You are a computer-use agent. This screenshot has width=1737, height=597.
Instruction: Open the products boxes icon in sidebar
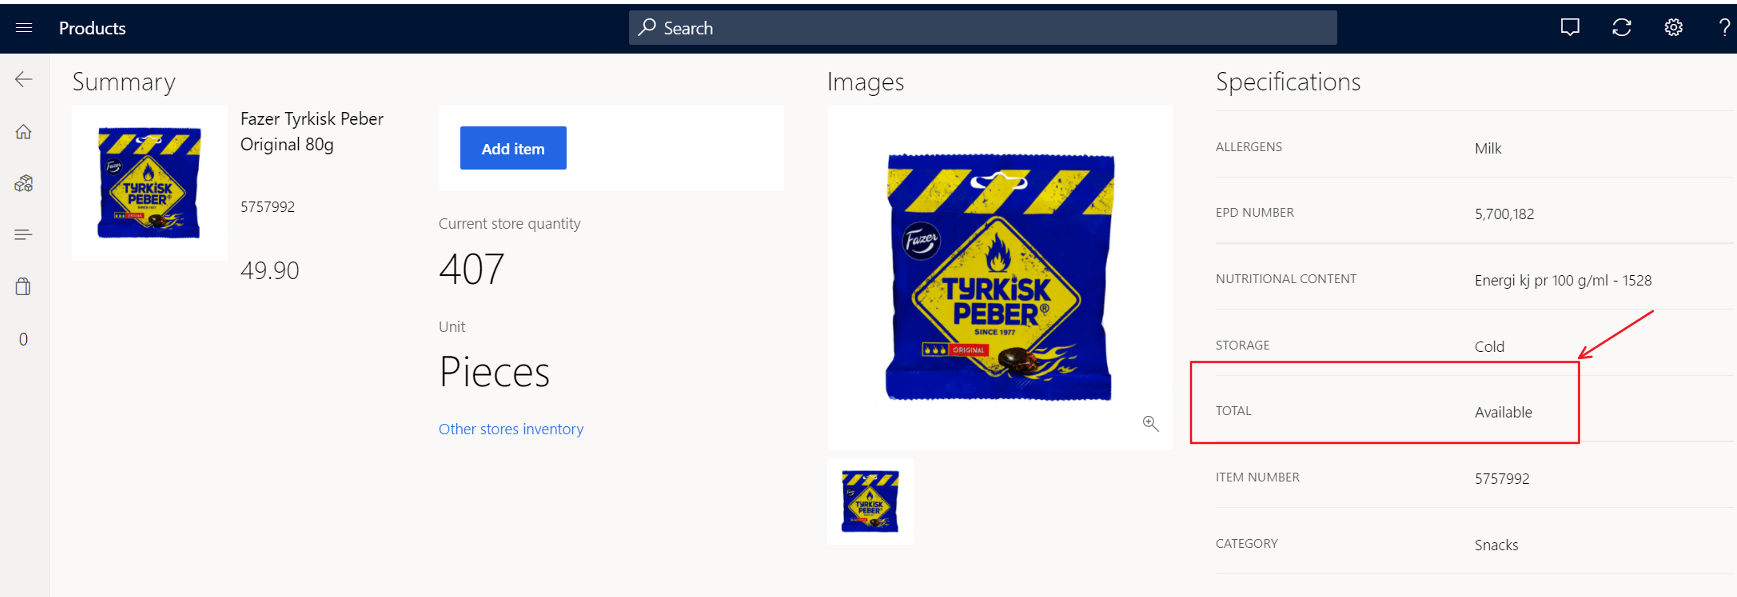tap(24, 183)
